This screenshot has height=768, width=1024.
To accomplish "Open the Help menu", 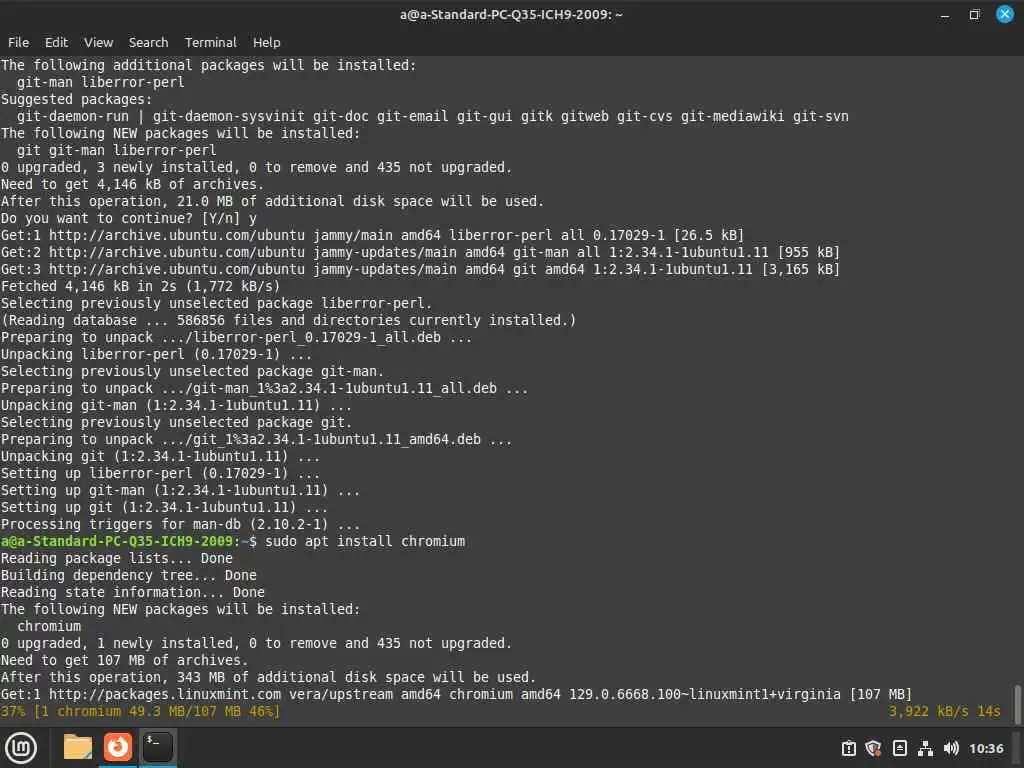I will [266, 42].
